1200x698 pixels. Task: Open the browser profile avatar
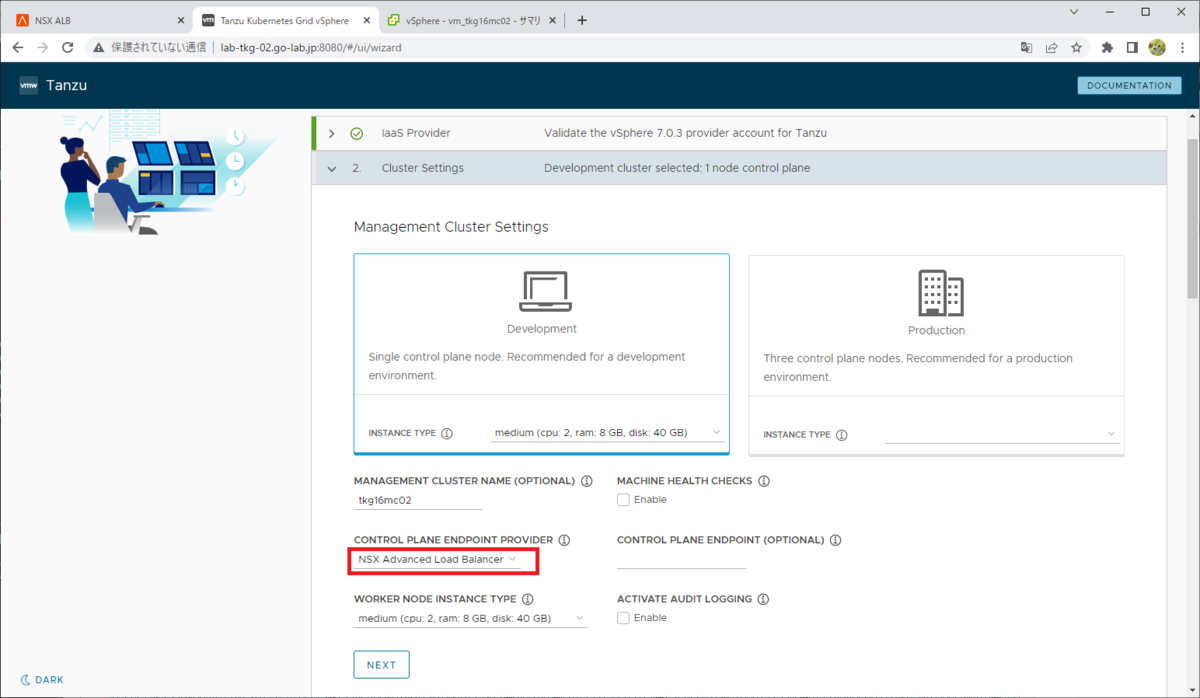1157,47
